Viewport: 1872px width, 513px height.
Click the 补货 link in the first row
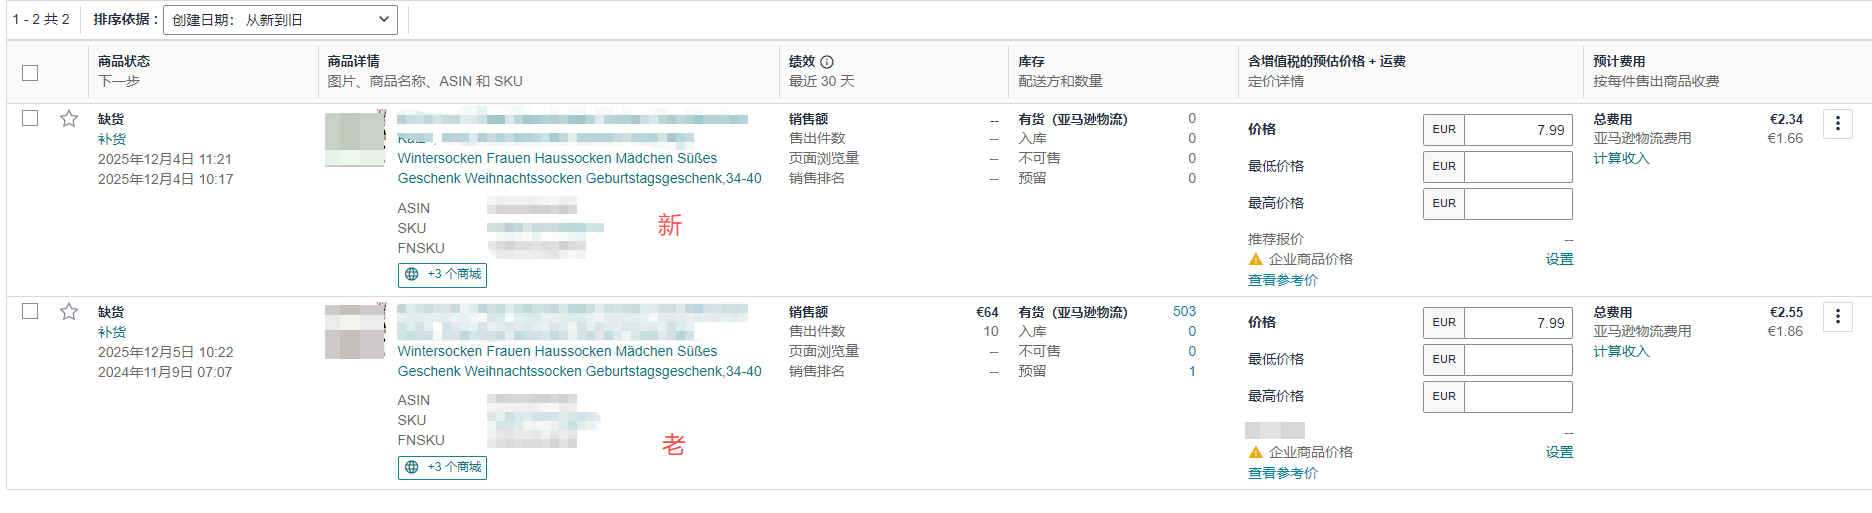click(x=112, y=139)
